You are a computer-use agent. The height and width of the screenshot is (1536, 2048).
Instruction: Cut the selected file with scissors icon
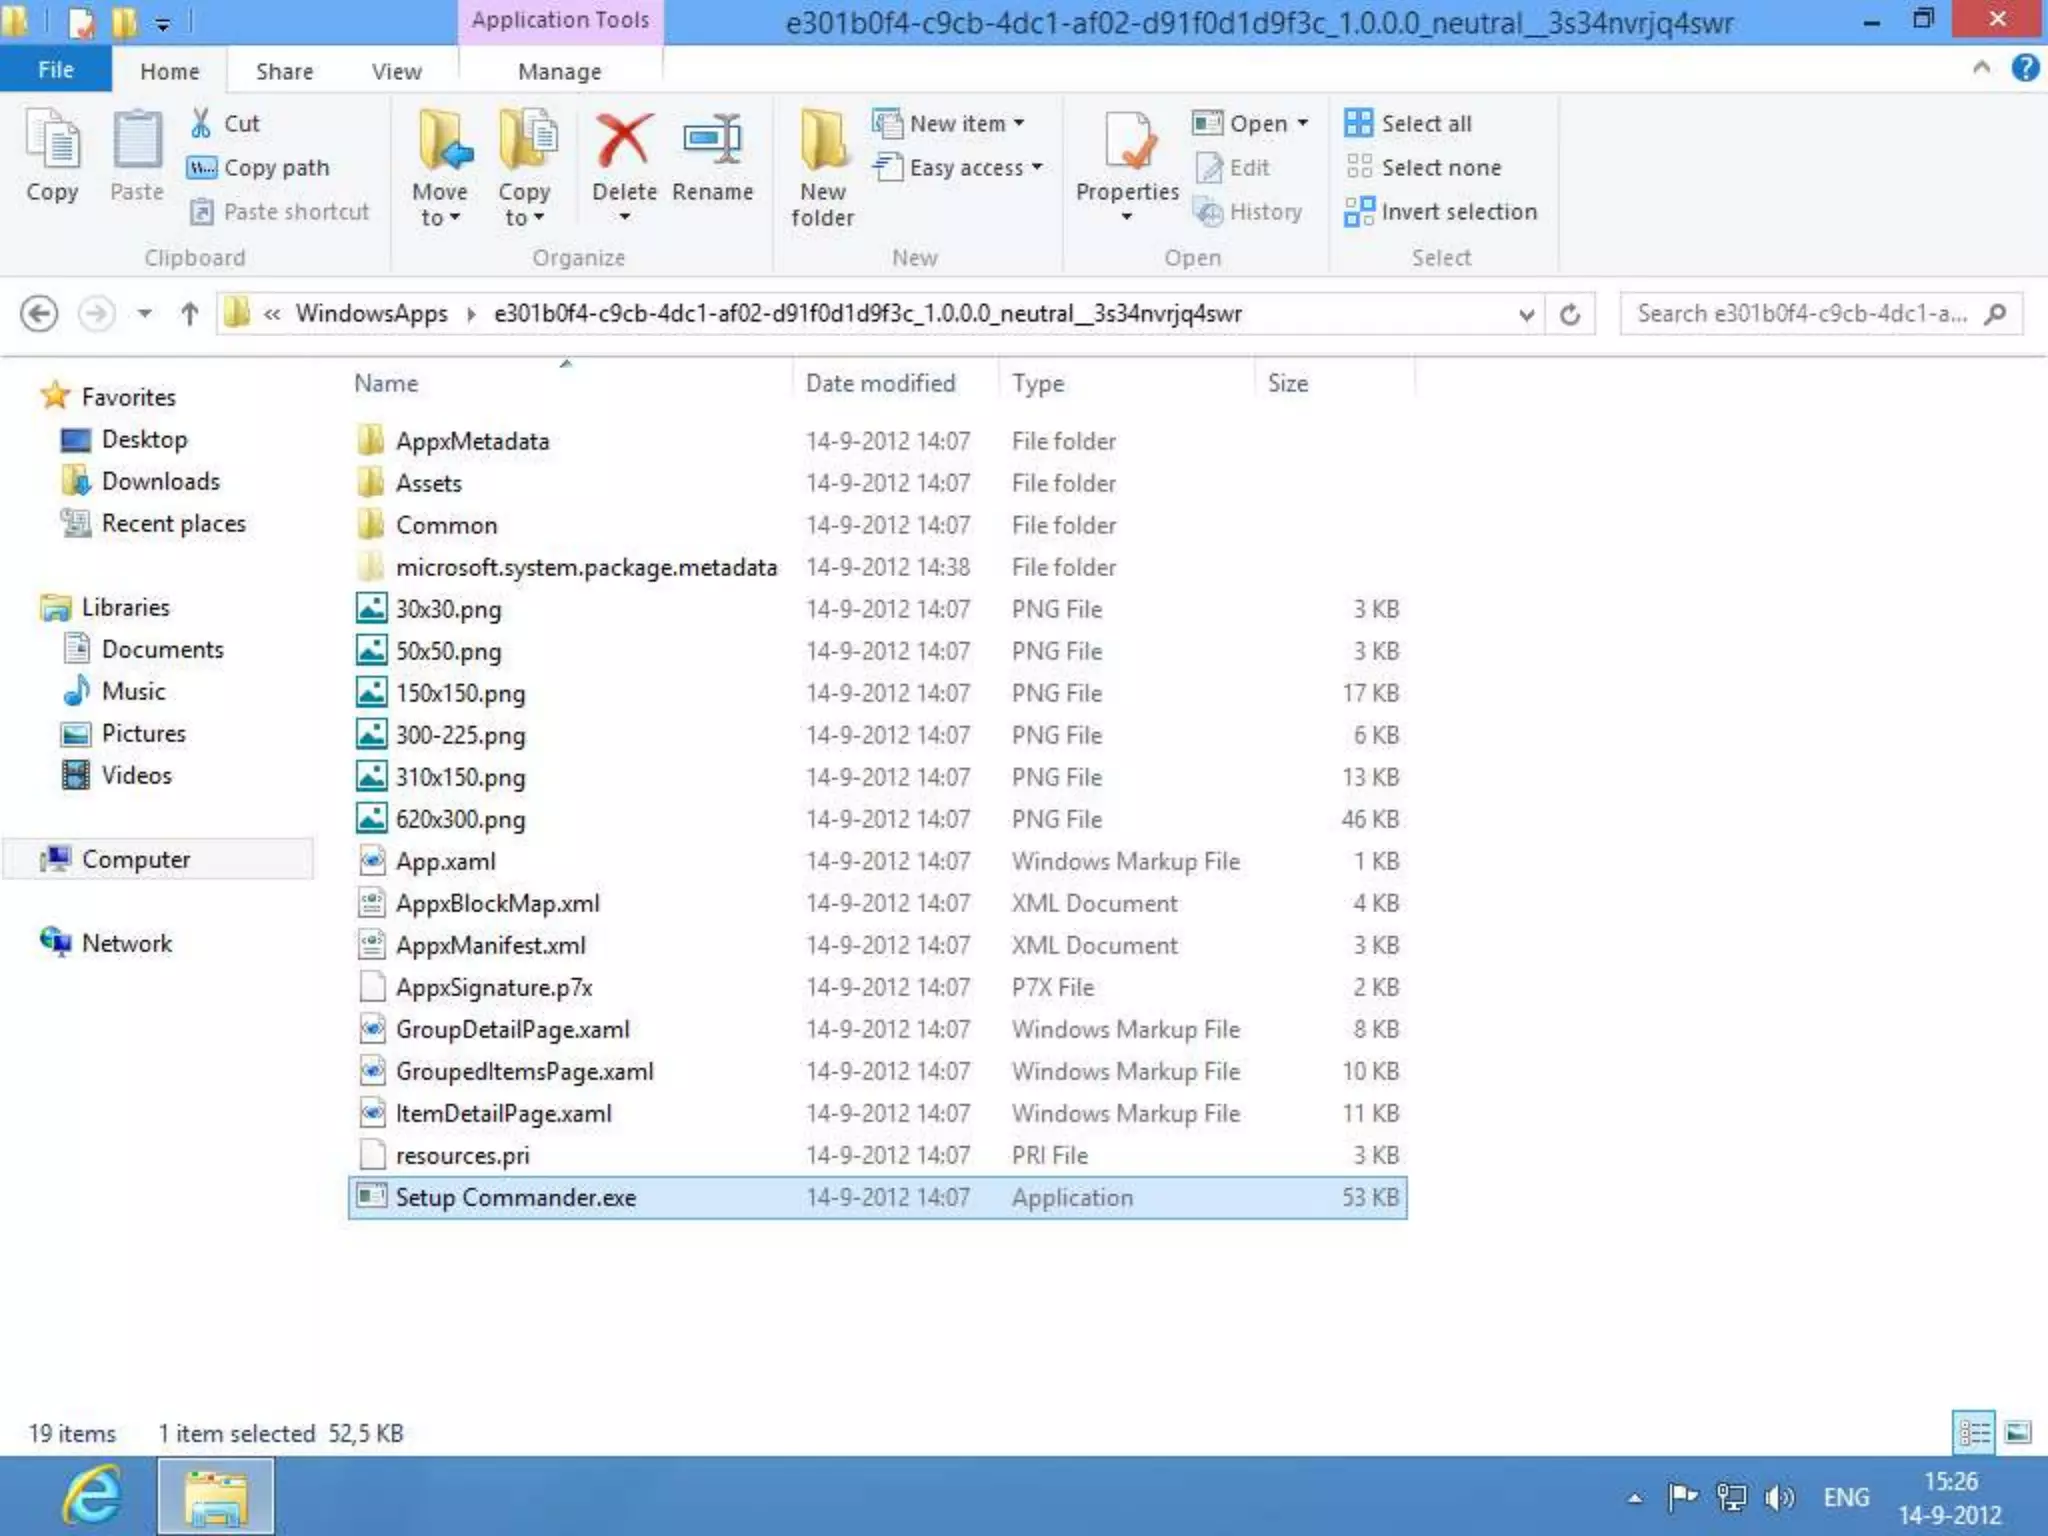(224, 123)
